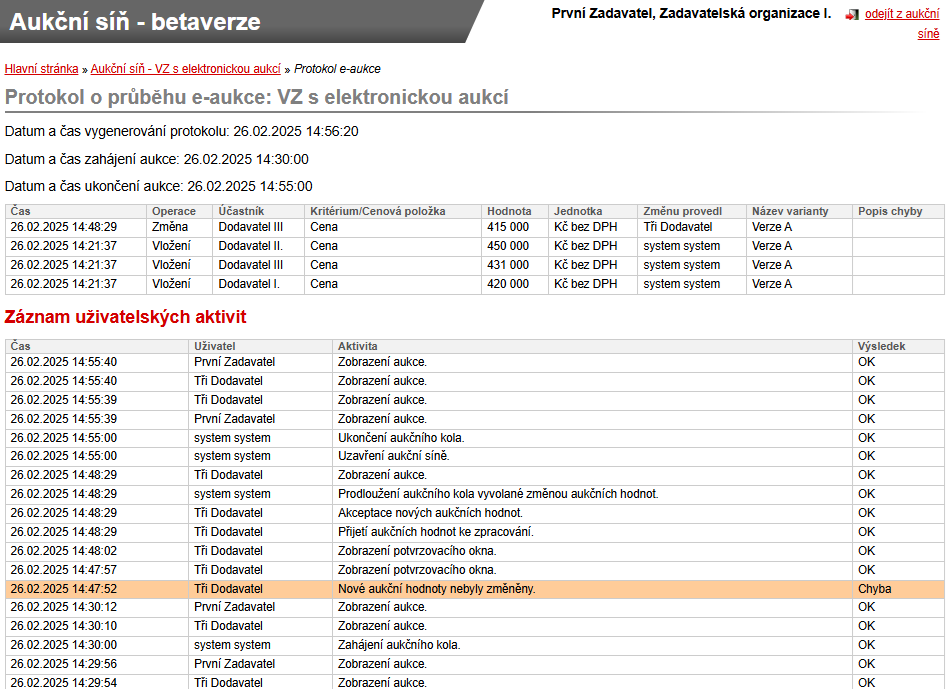Click the 'Operace' column header

[x=173, y=211]
